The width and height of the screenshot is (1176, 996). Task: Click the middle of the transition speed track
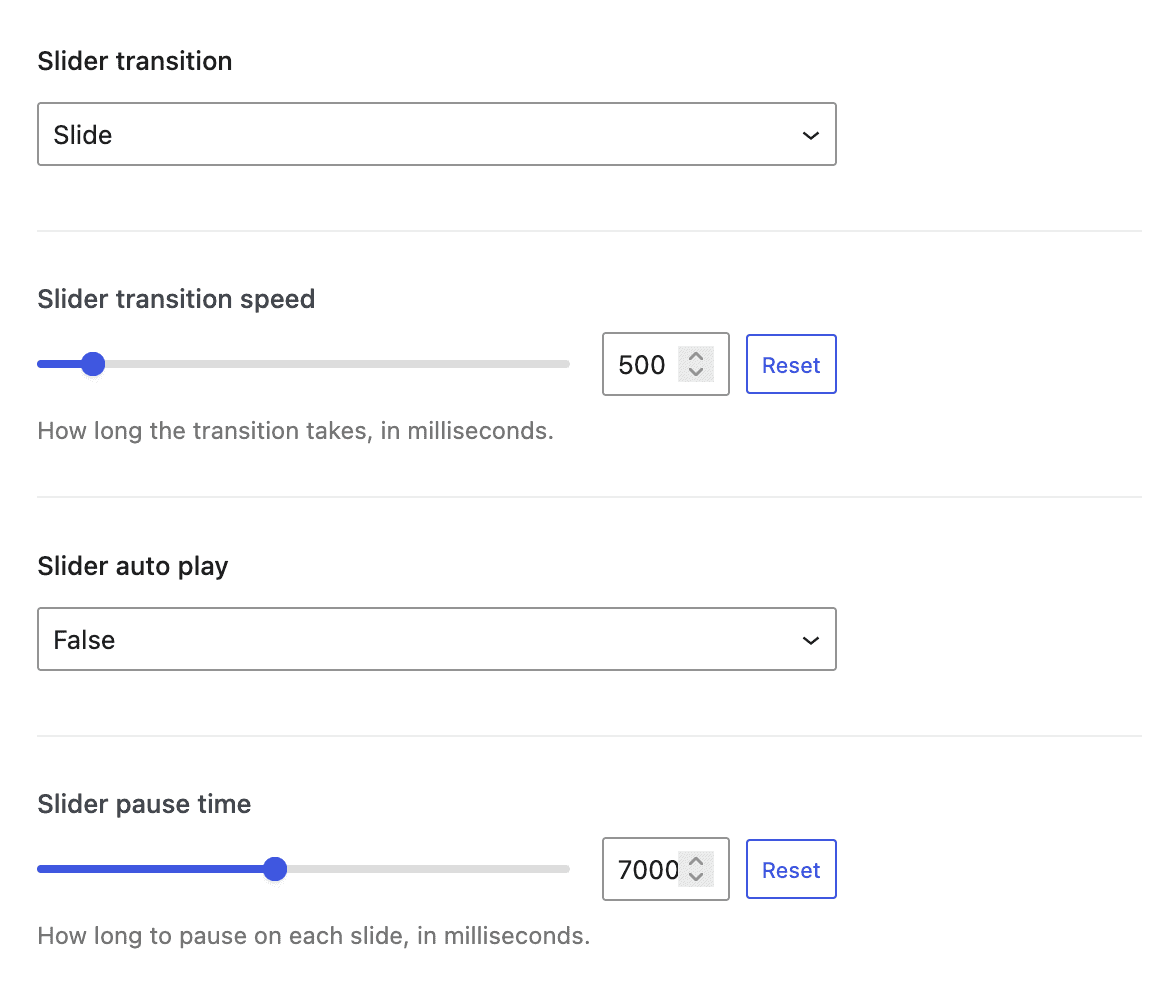(303, 364)
